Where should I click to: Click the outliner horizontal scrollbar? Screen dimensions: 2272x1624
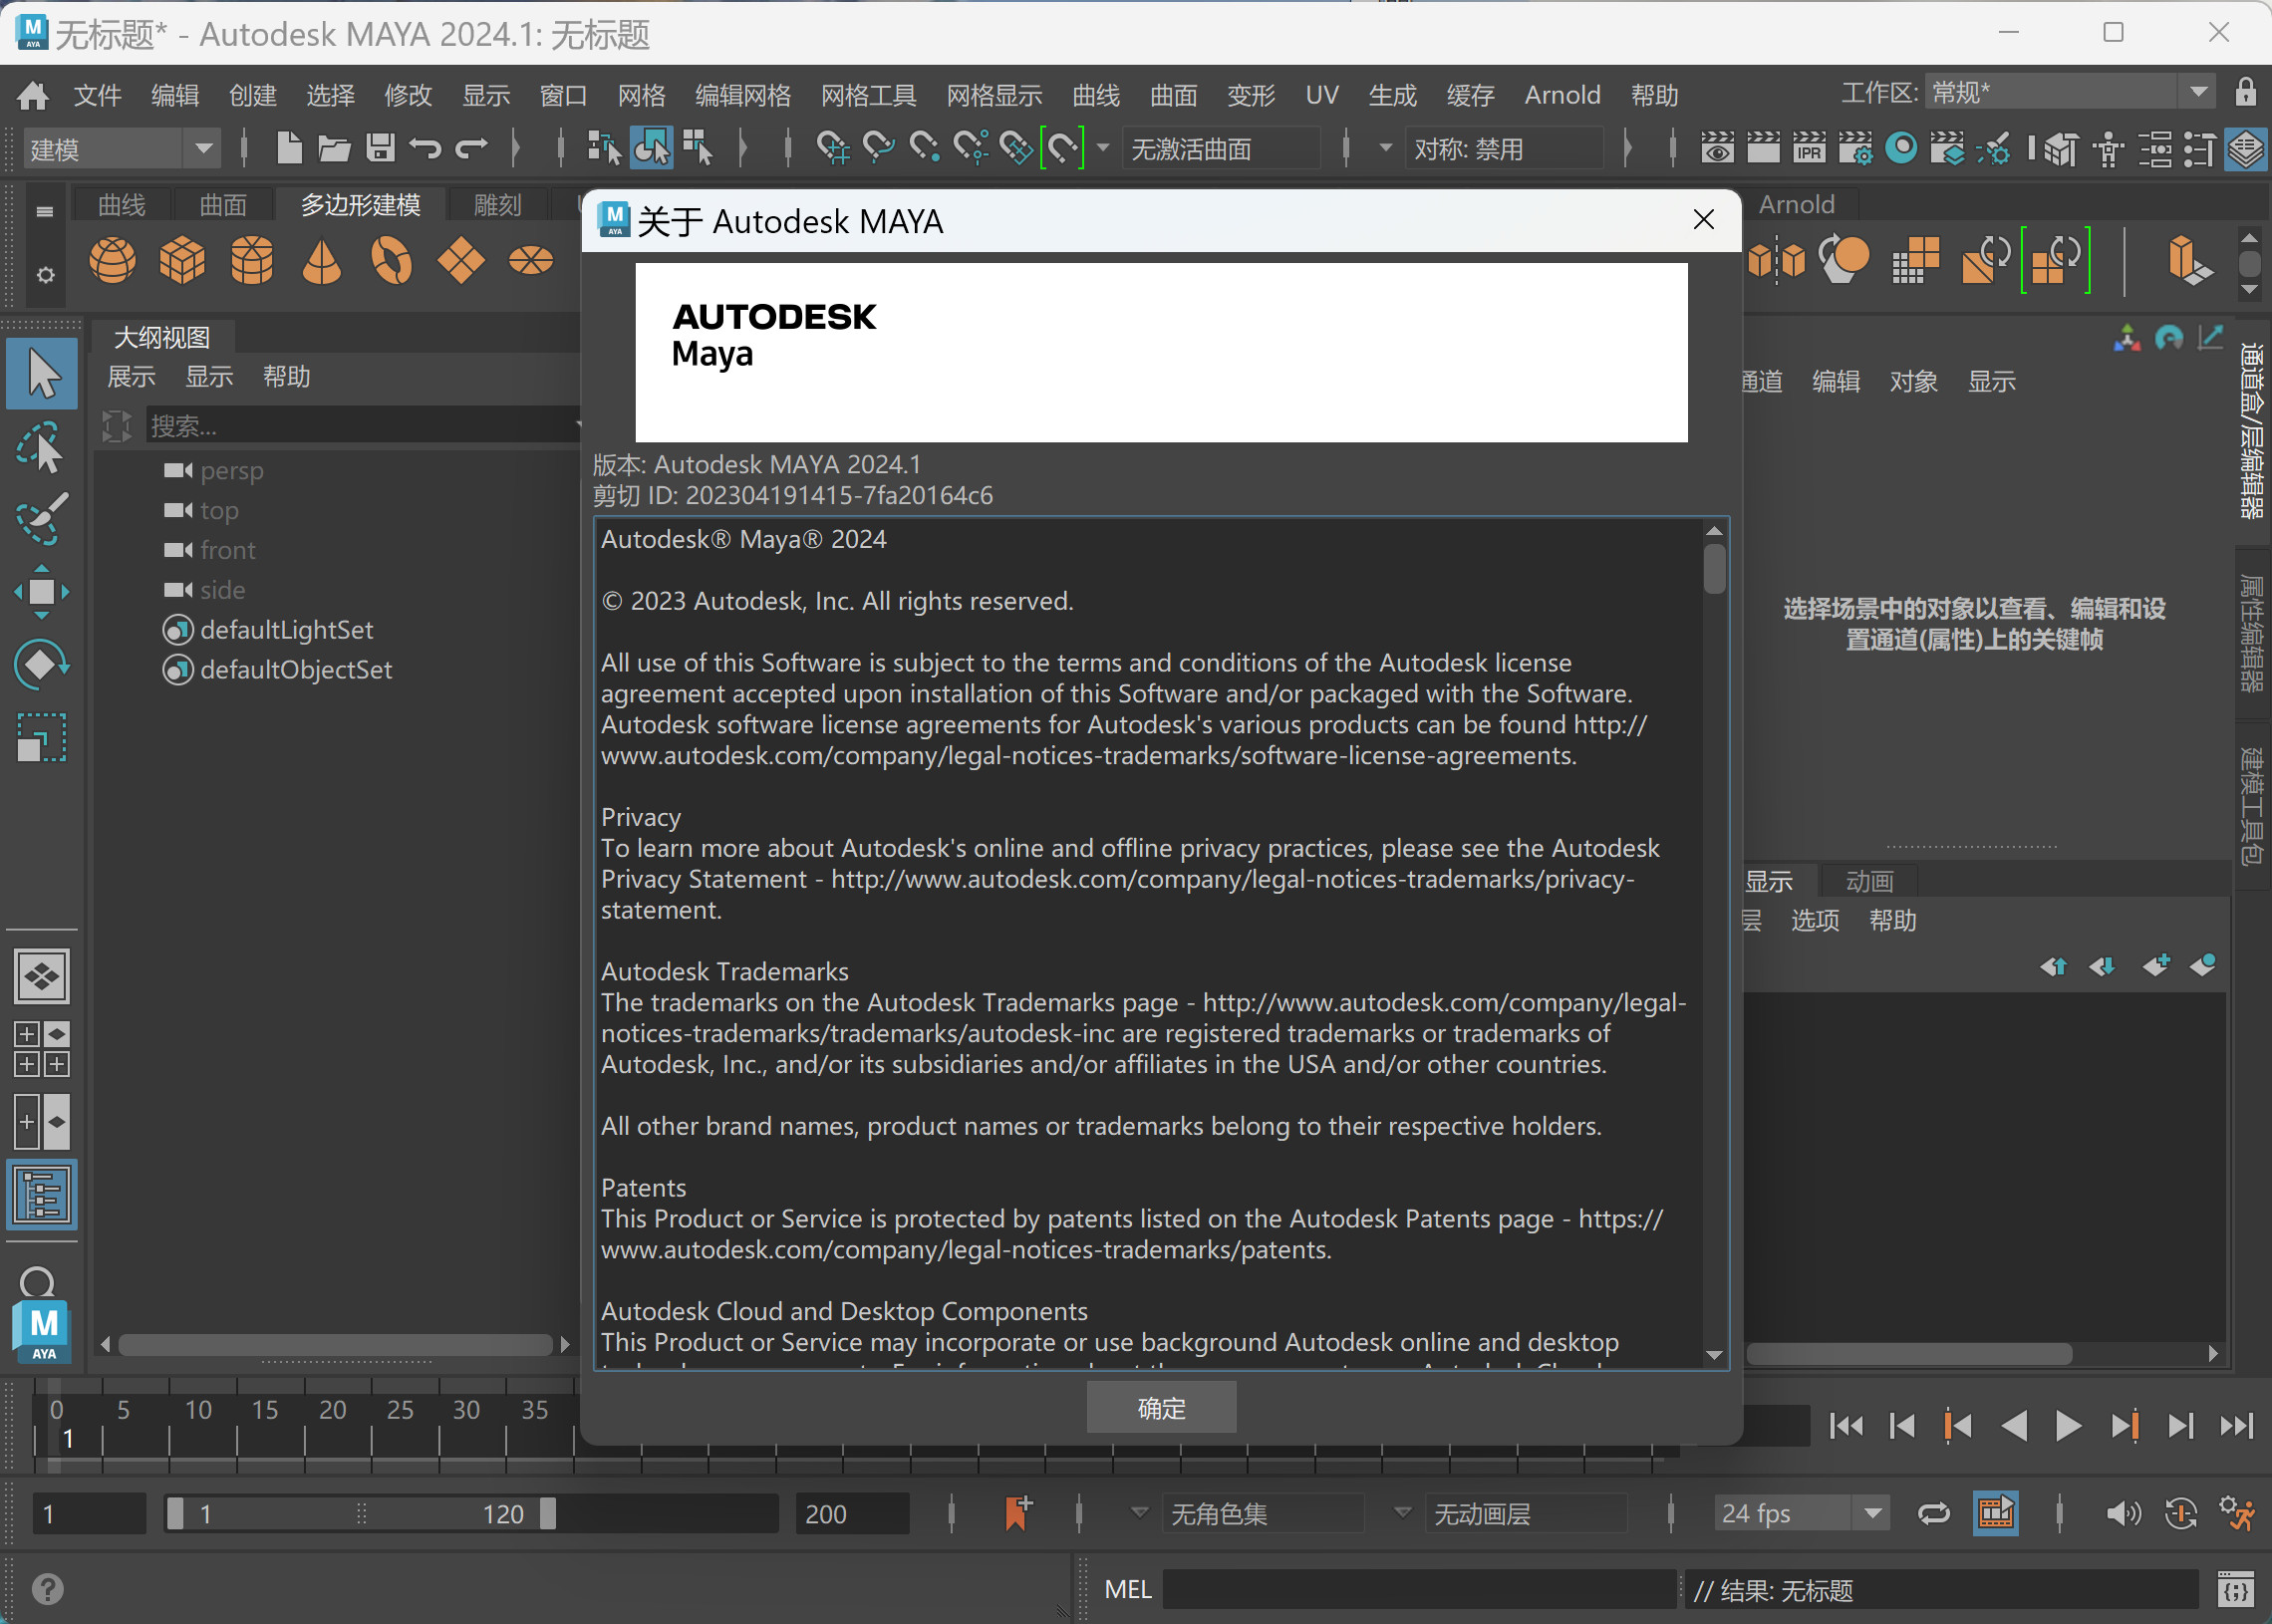336,1344
